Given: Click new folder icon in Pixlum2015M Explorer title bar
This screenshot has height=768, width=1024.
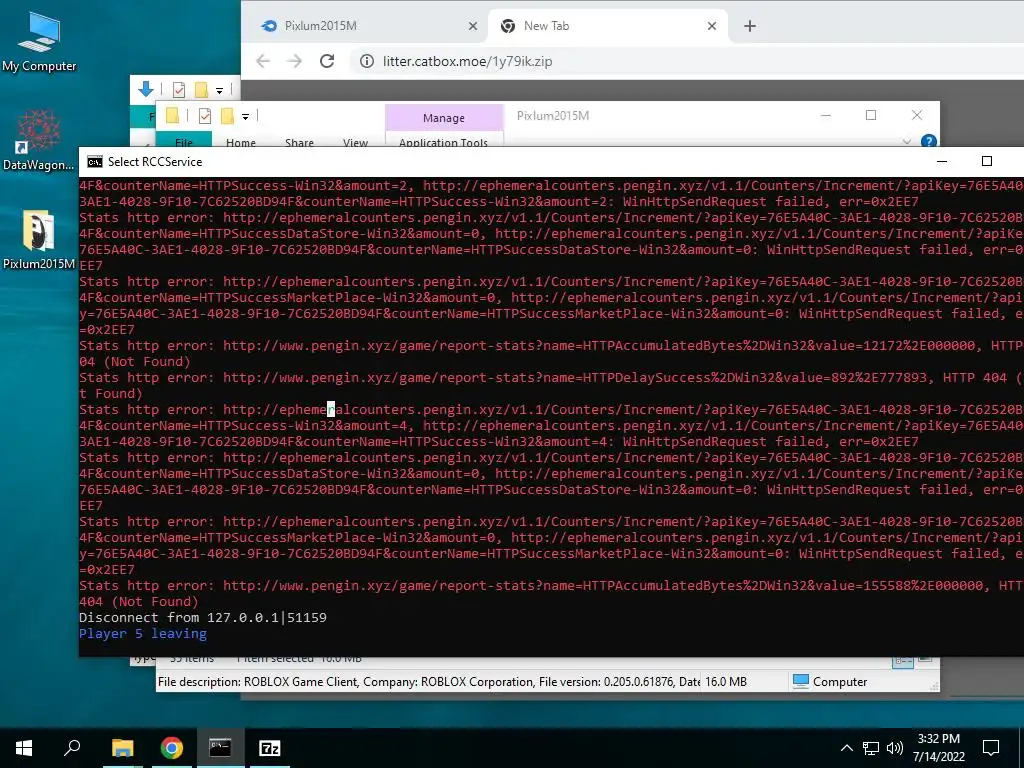Looking at the screenshot, I should 227,116.
